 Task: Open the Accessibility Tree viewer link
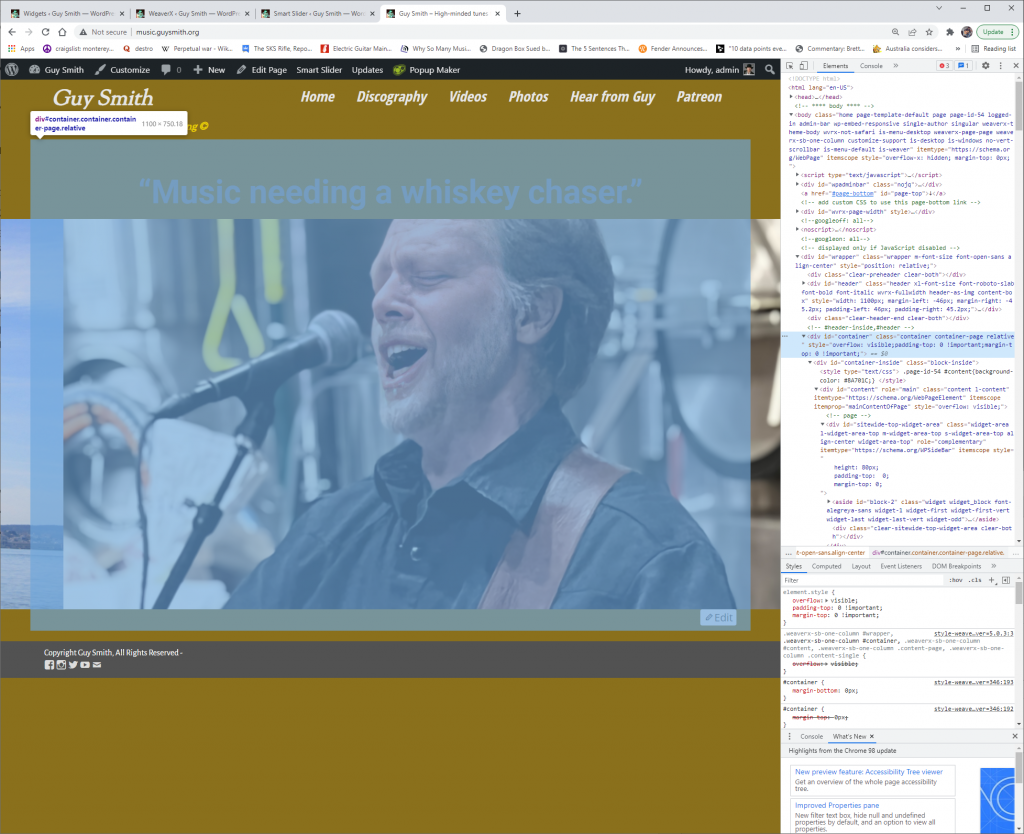click(x=868, y=772)
